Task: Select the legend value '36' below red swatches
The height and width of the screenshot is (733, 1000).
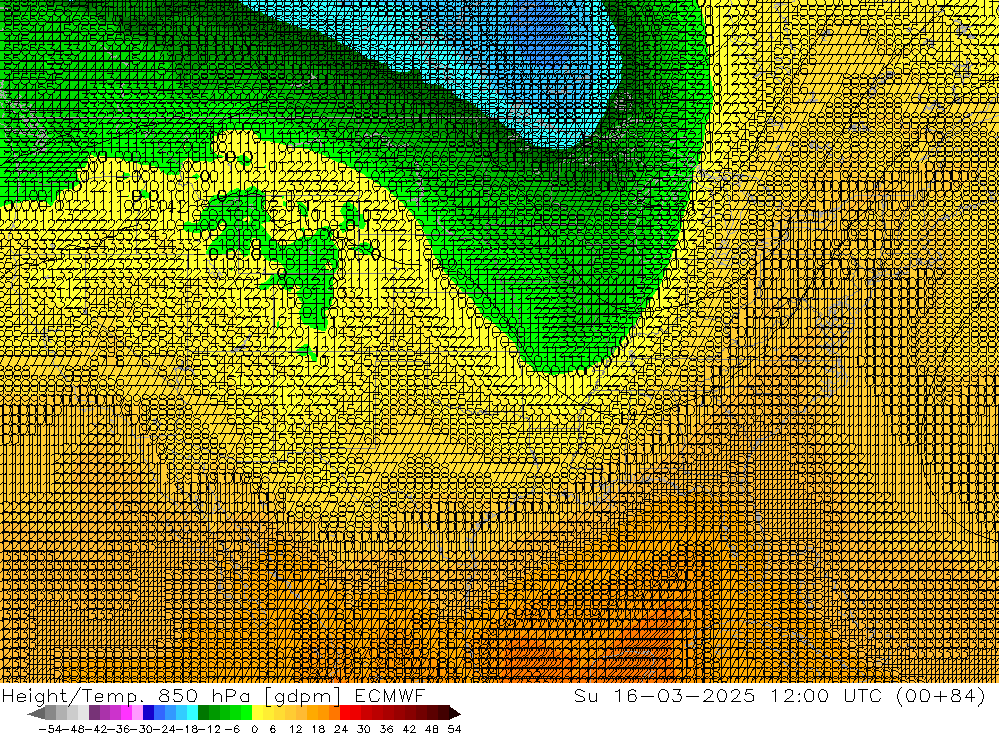Action: [386, 729]
